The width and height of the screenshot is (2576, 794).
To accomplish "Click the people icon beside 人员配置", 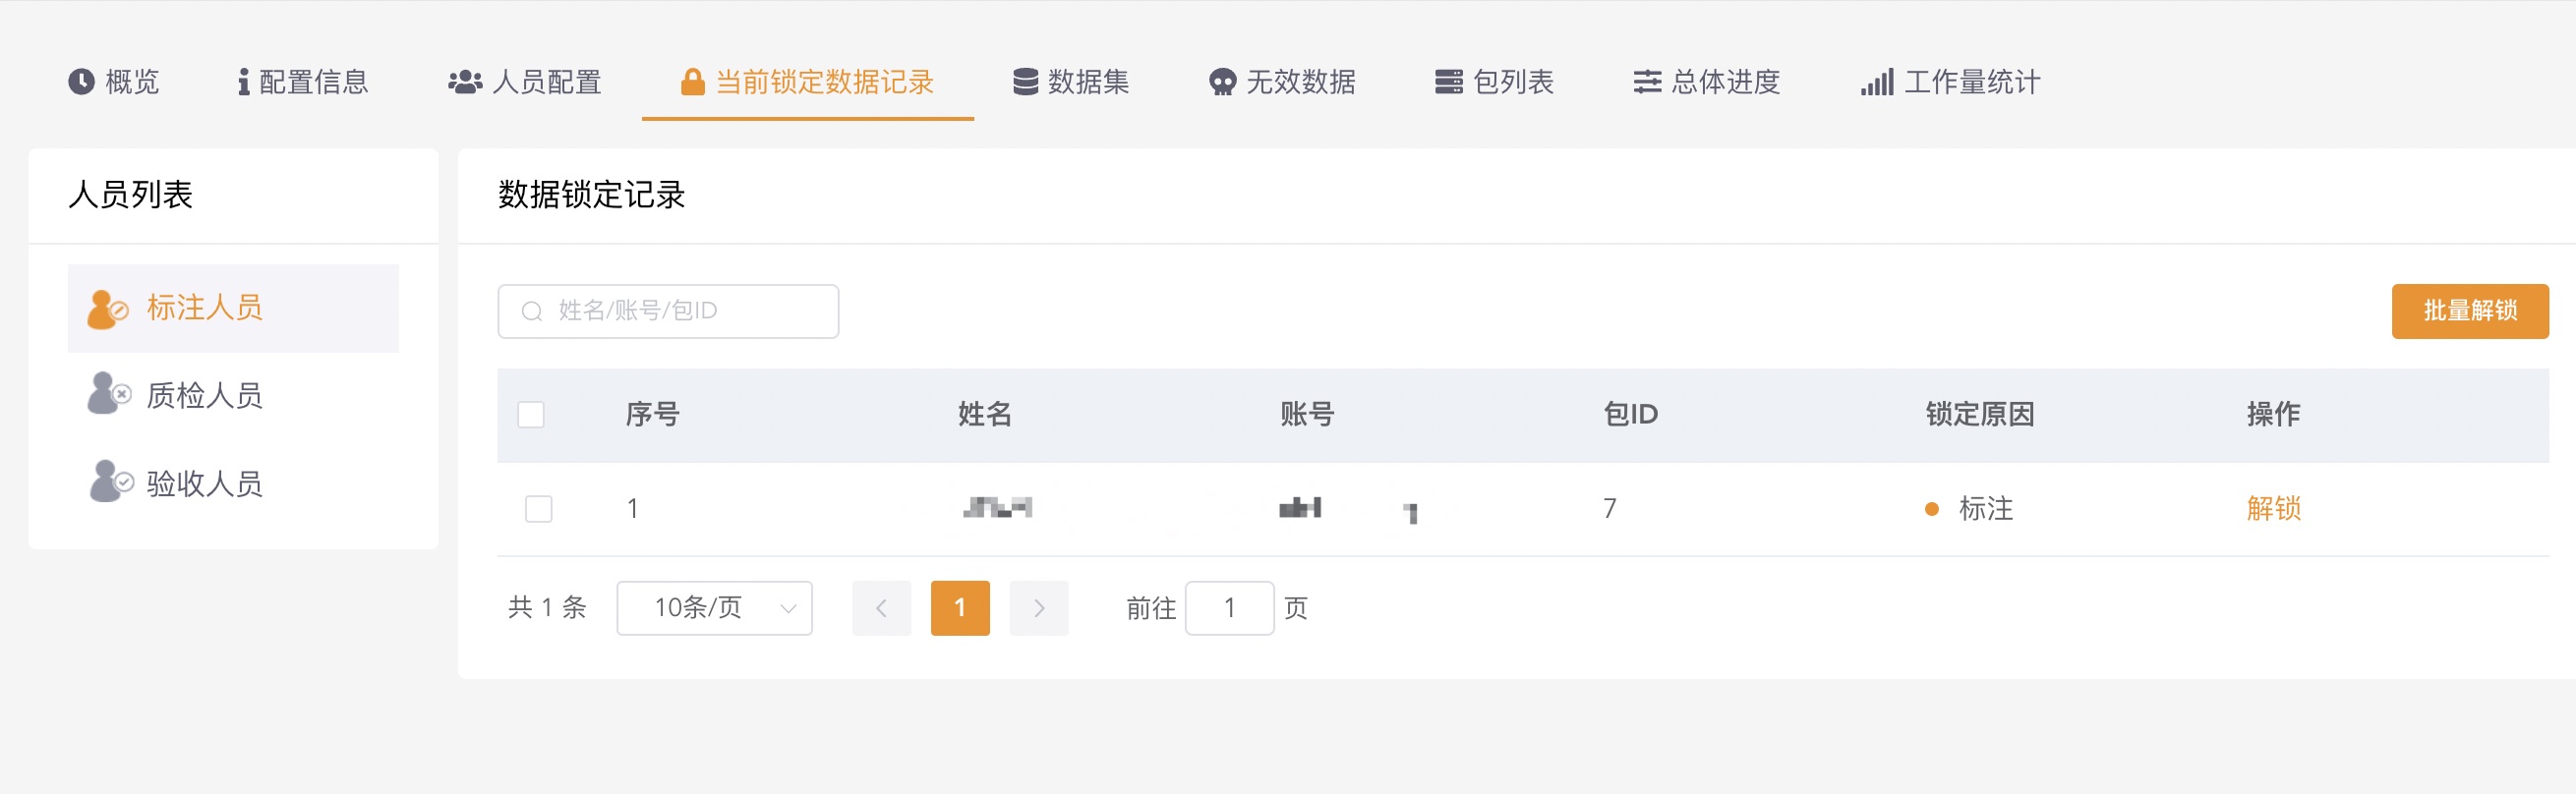I will (465, 82).
